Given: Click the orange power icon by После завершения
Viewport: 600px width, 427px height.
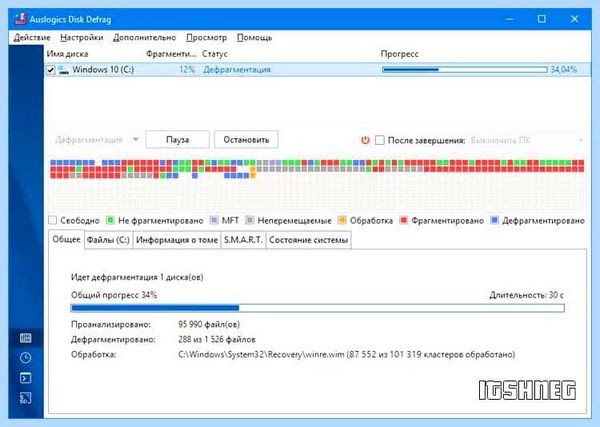Looking at the screenshot, I should 365,140.
